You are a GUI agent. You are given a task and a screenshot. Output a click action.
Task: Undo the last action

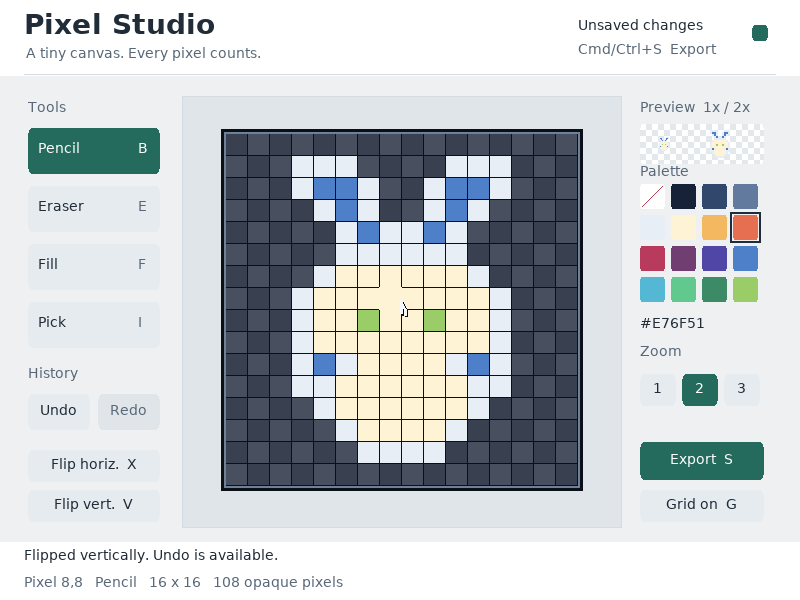pos(59,411)
